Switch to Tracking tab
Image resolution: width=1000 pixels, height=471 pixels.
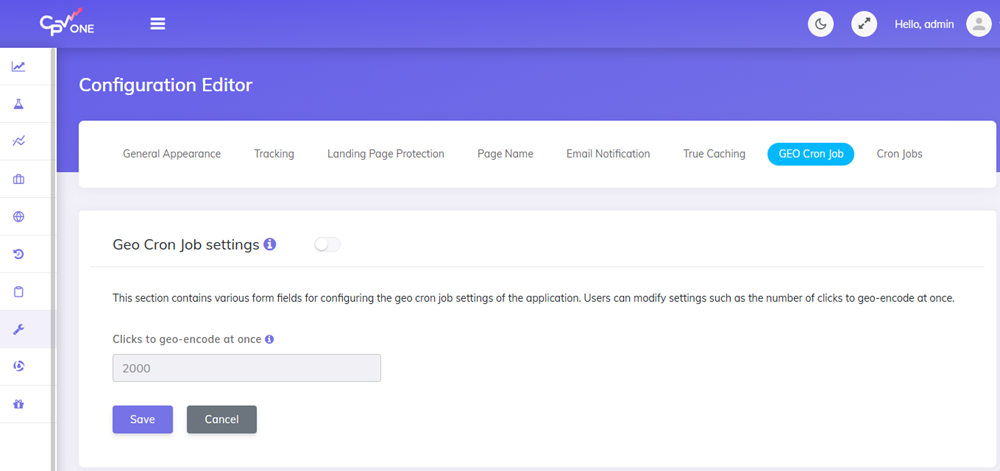pos(274,154)
